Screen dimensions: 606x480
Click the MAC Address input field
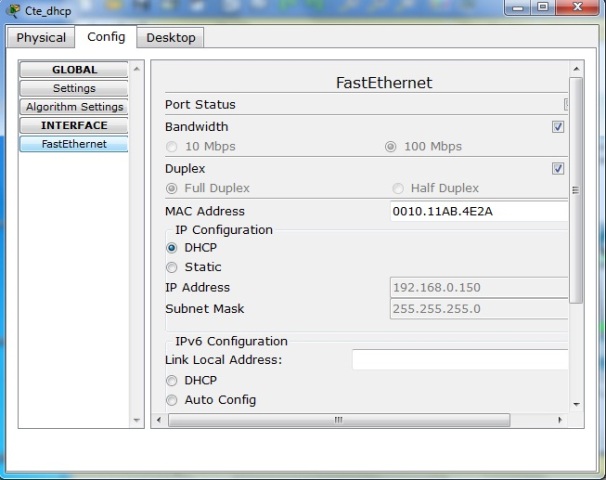point(478,212)
